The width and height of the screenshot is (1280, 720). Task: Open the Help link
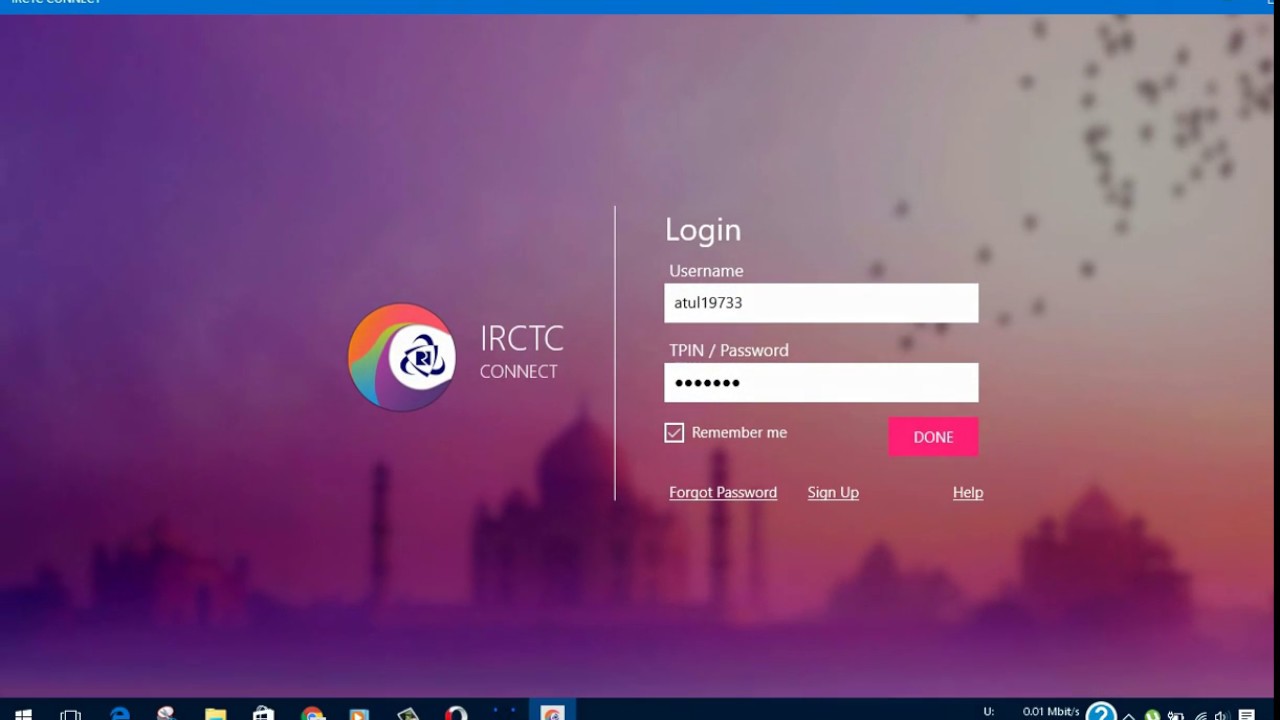968,492
